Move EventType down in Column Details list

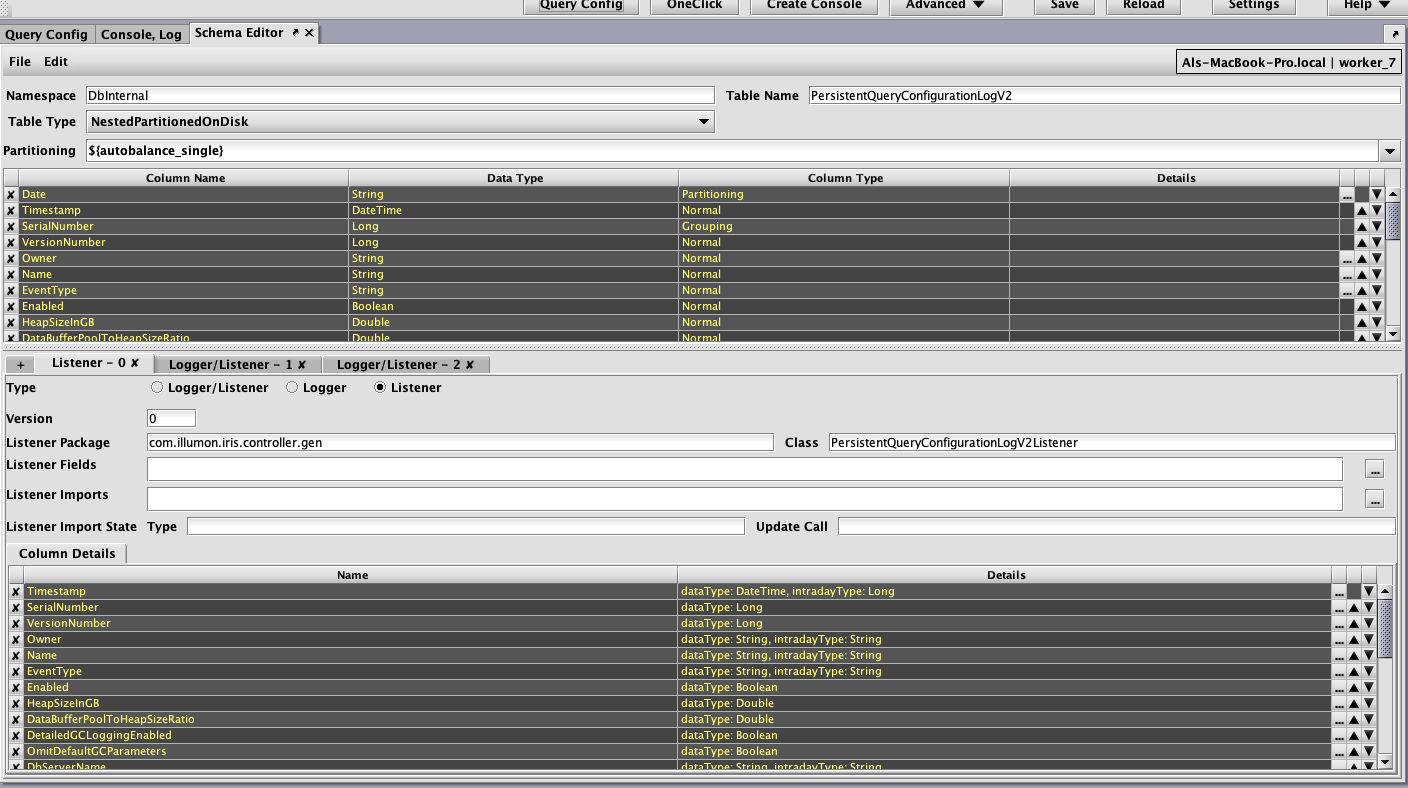[1369, 672]
